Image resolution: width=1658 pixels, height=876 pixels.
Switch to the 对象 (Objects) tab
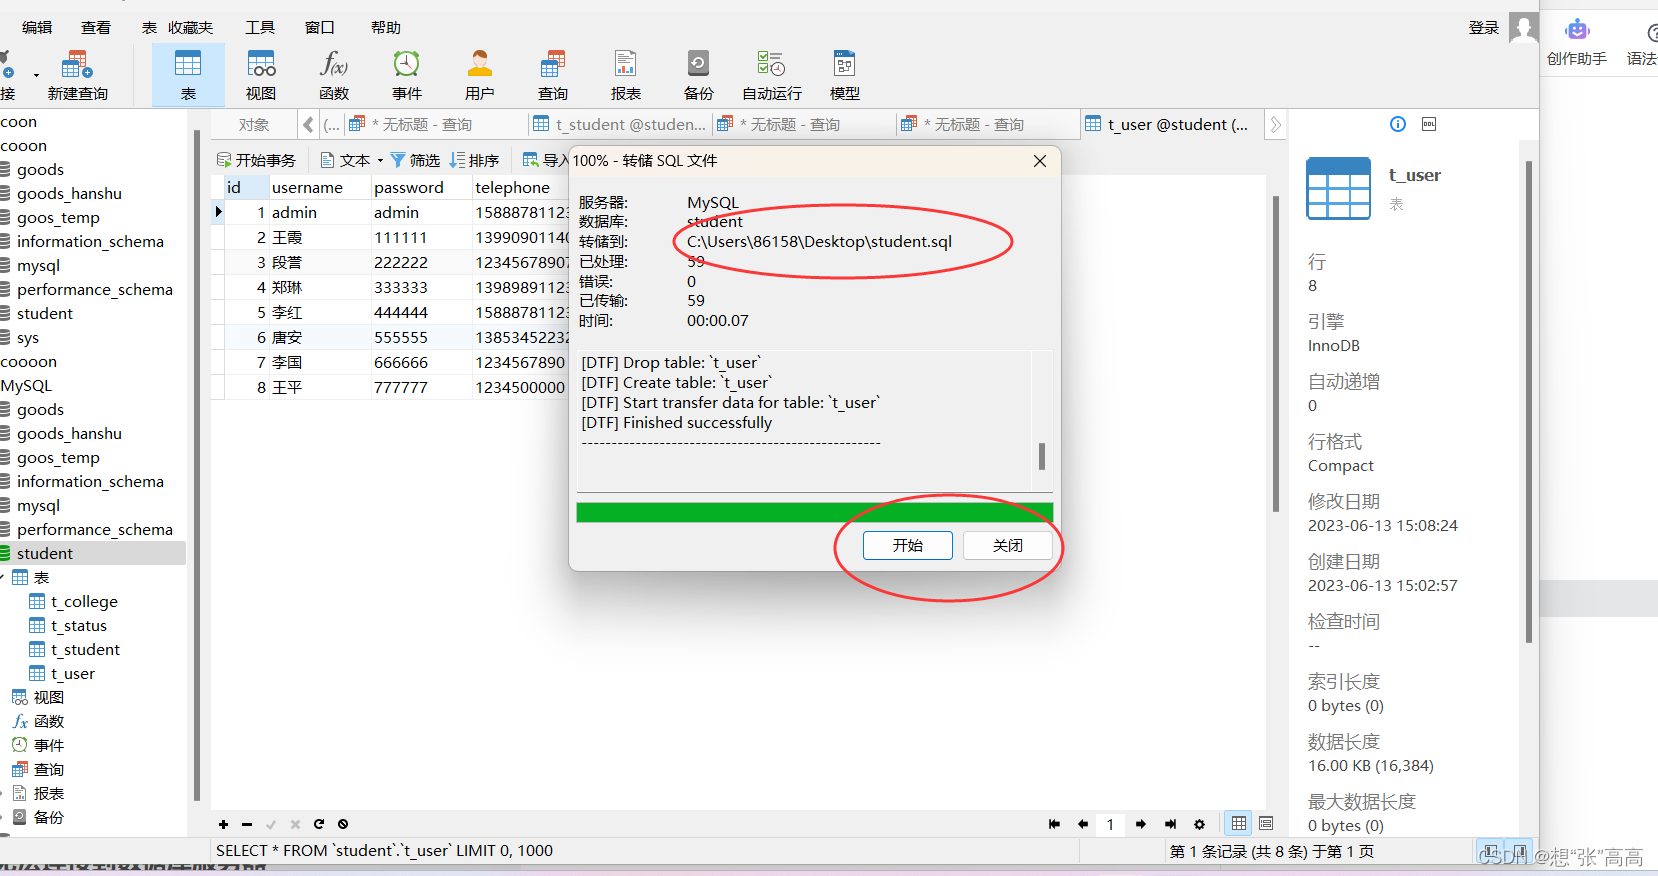pyautogui.click(x=254, y=124)
